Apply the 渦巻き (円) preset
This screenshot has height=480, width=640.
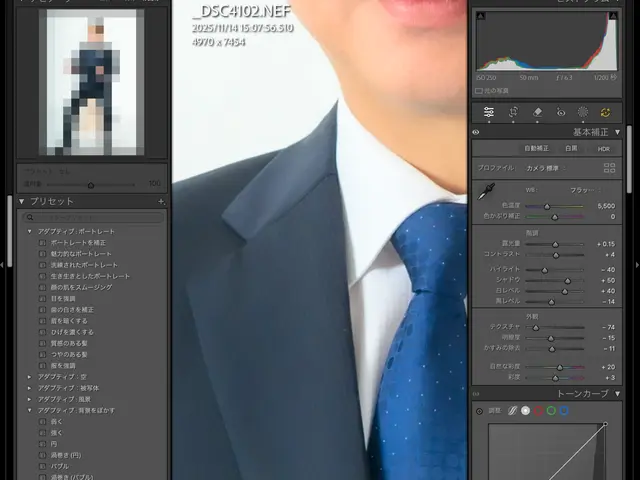(x=66, y=455)
